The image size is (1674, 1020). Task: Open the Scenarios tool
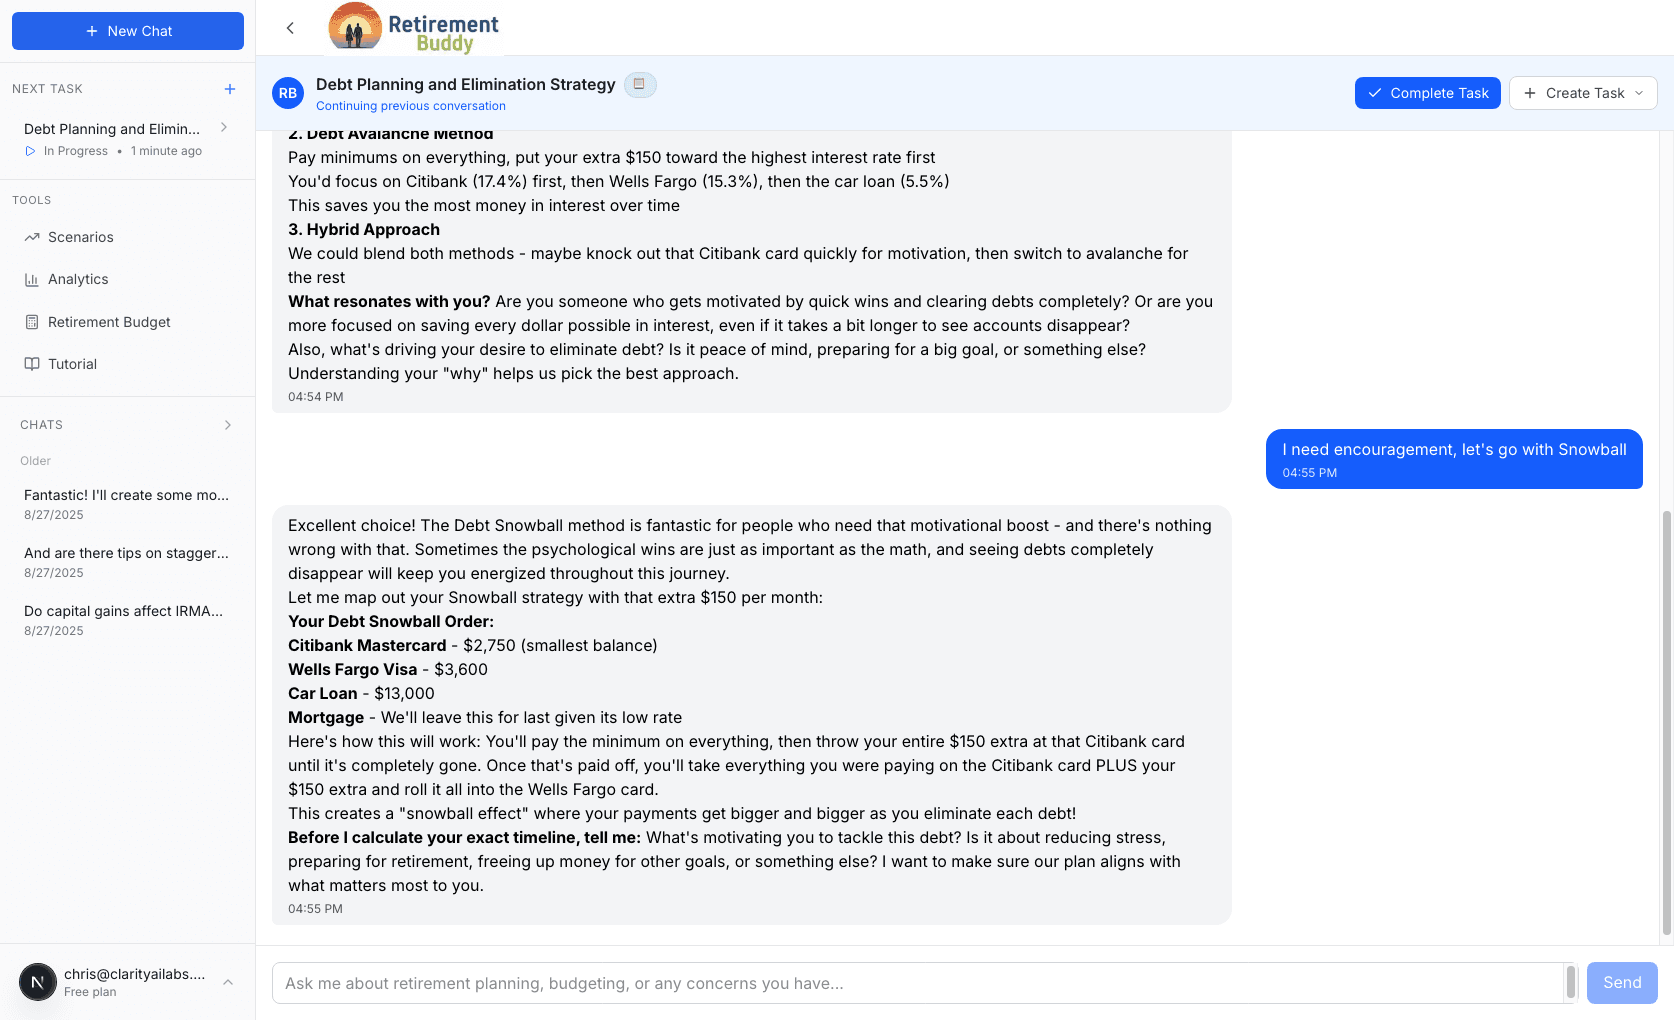tap(81, 237)
